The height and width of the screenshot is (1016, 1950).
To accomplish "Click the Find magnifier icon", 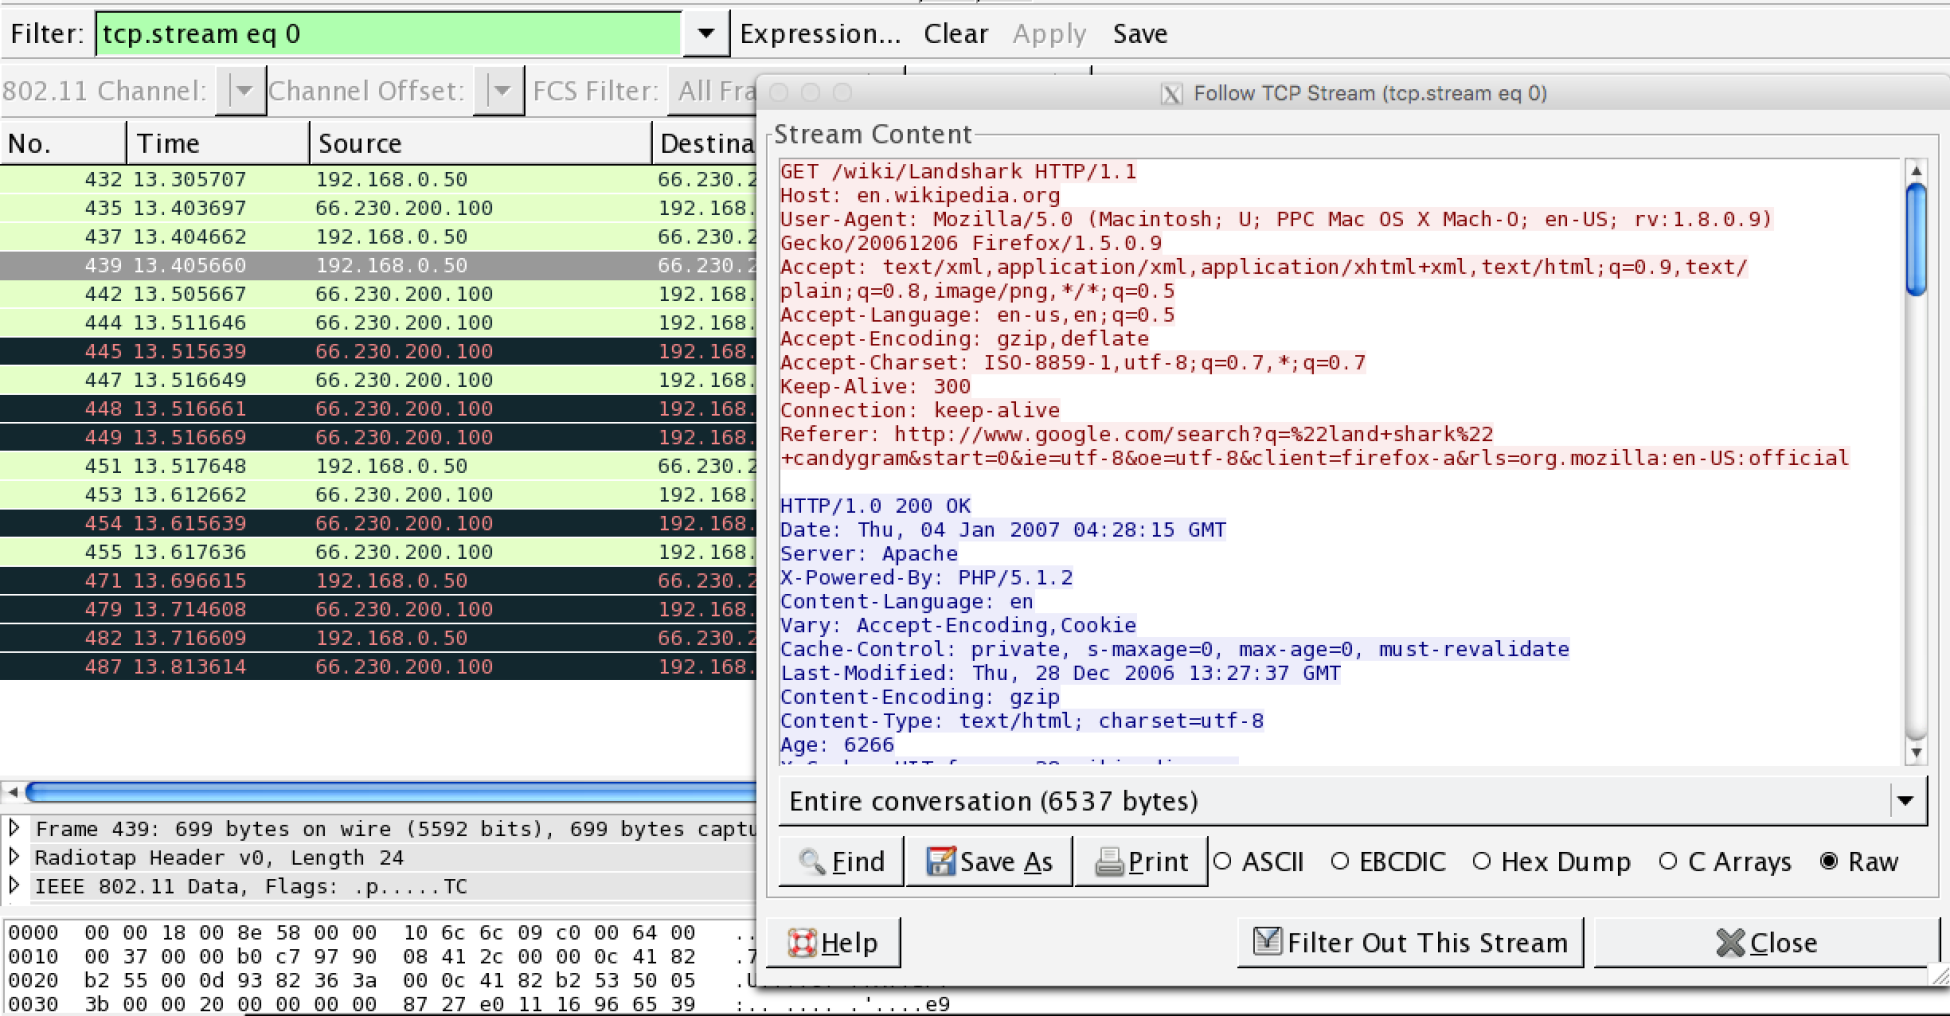I will click(811, 862).
